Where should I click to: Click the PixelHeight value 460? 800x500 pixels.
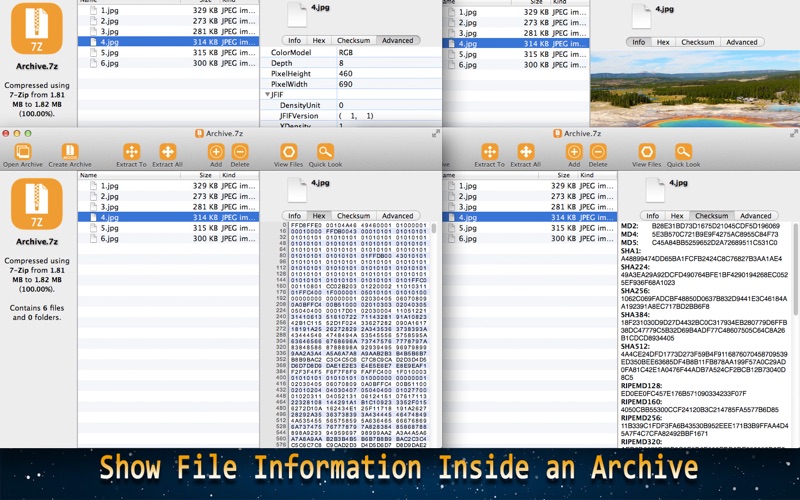345,73
